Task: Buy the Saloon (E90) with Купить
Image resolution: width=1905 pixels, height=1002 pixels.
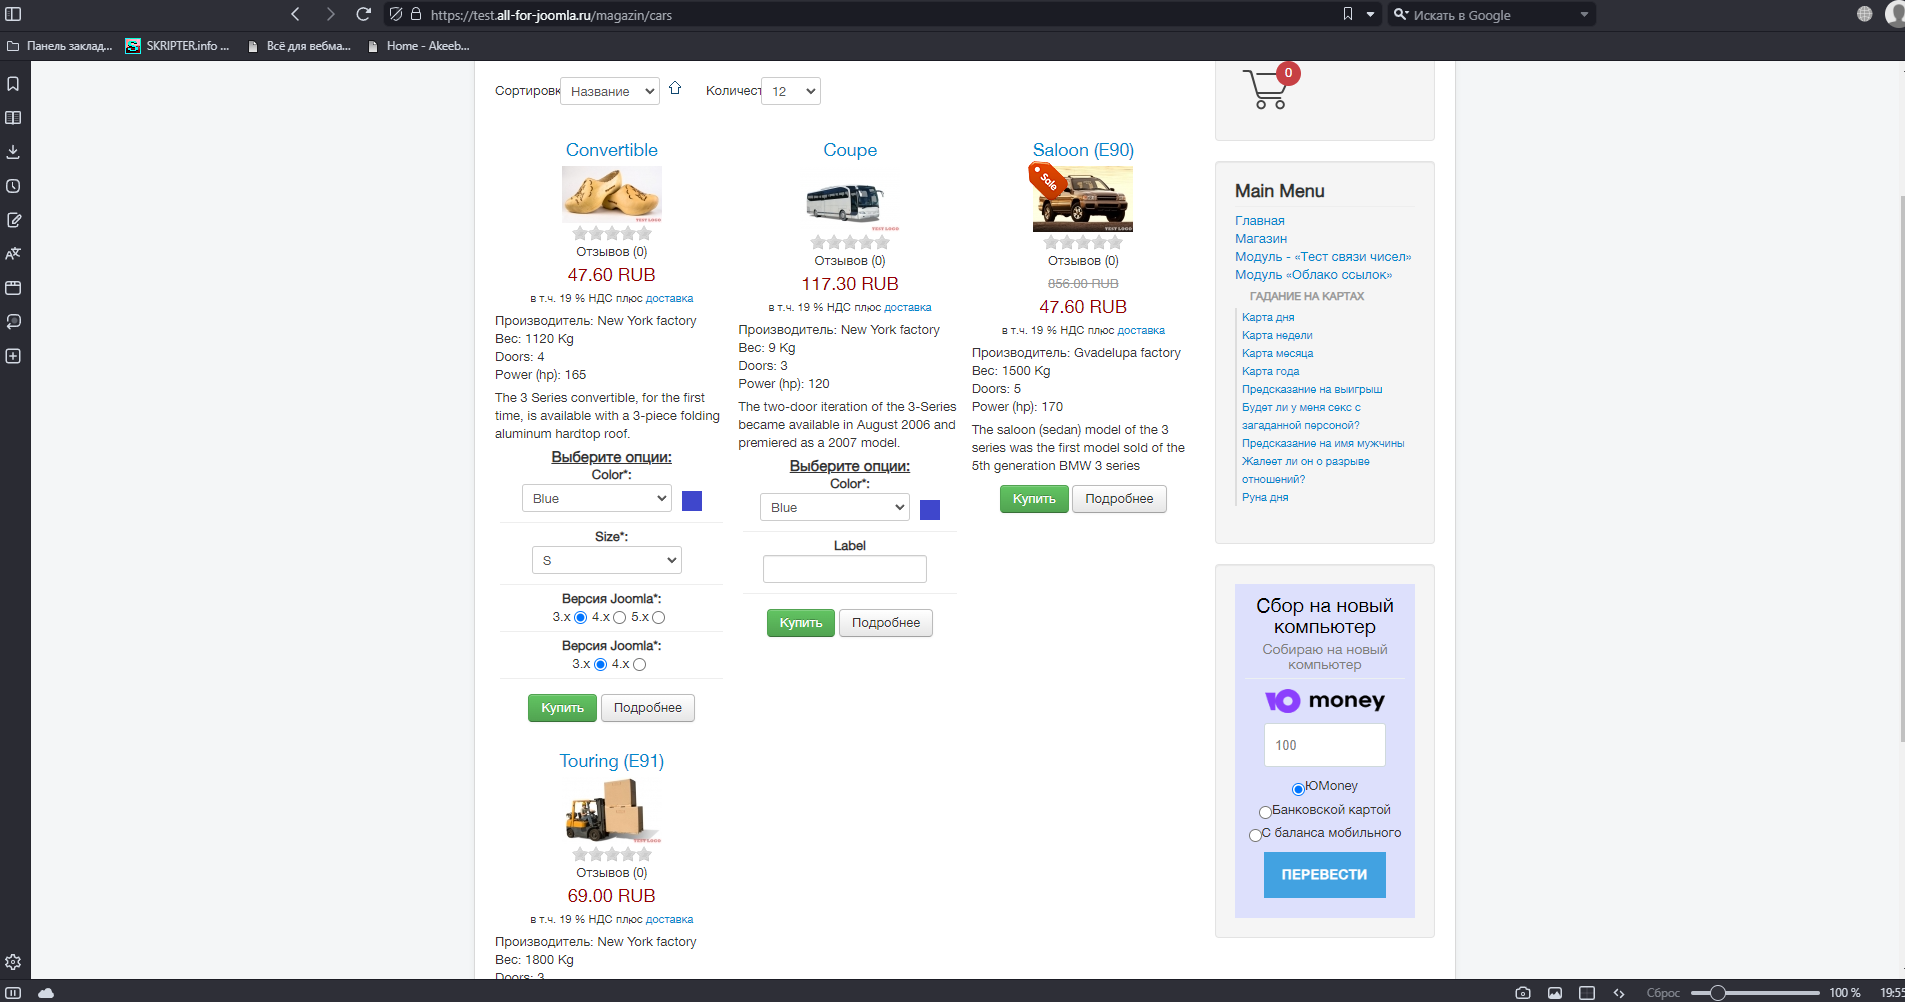Action: pyautogui.click(x=1034, y=499)
